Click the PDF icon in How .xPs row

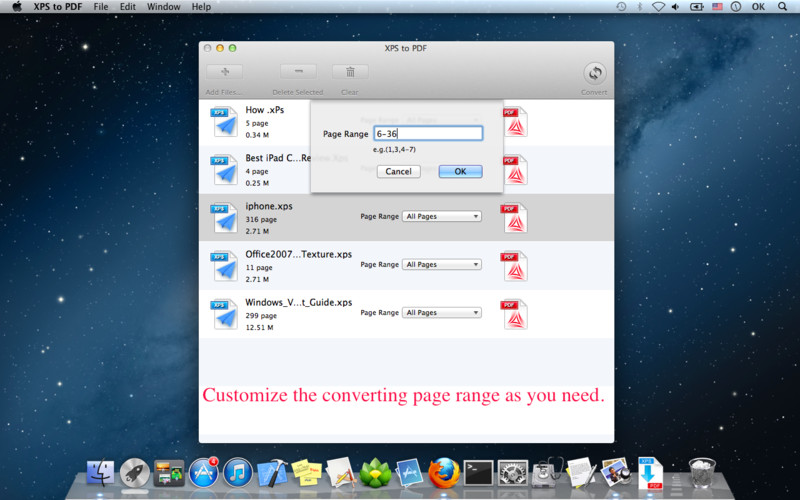515,121
